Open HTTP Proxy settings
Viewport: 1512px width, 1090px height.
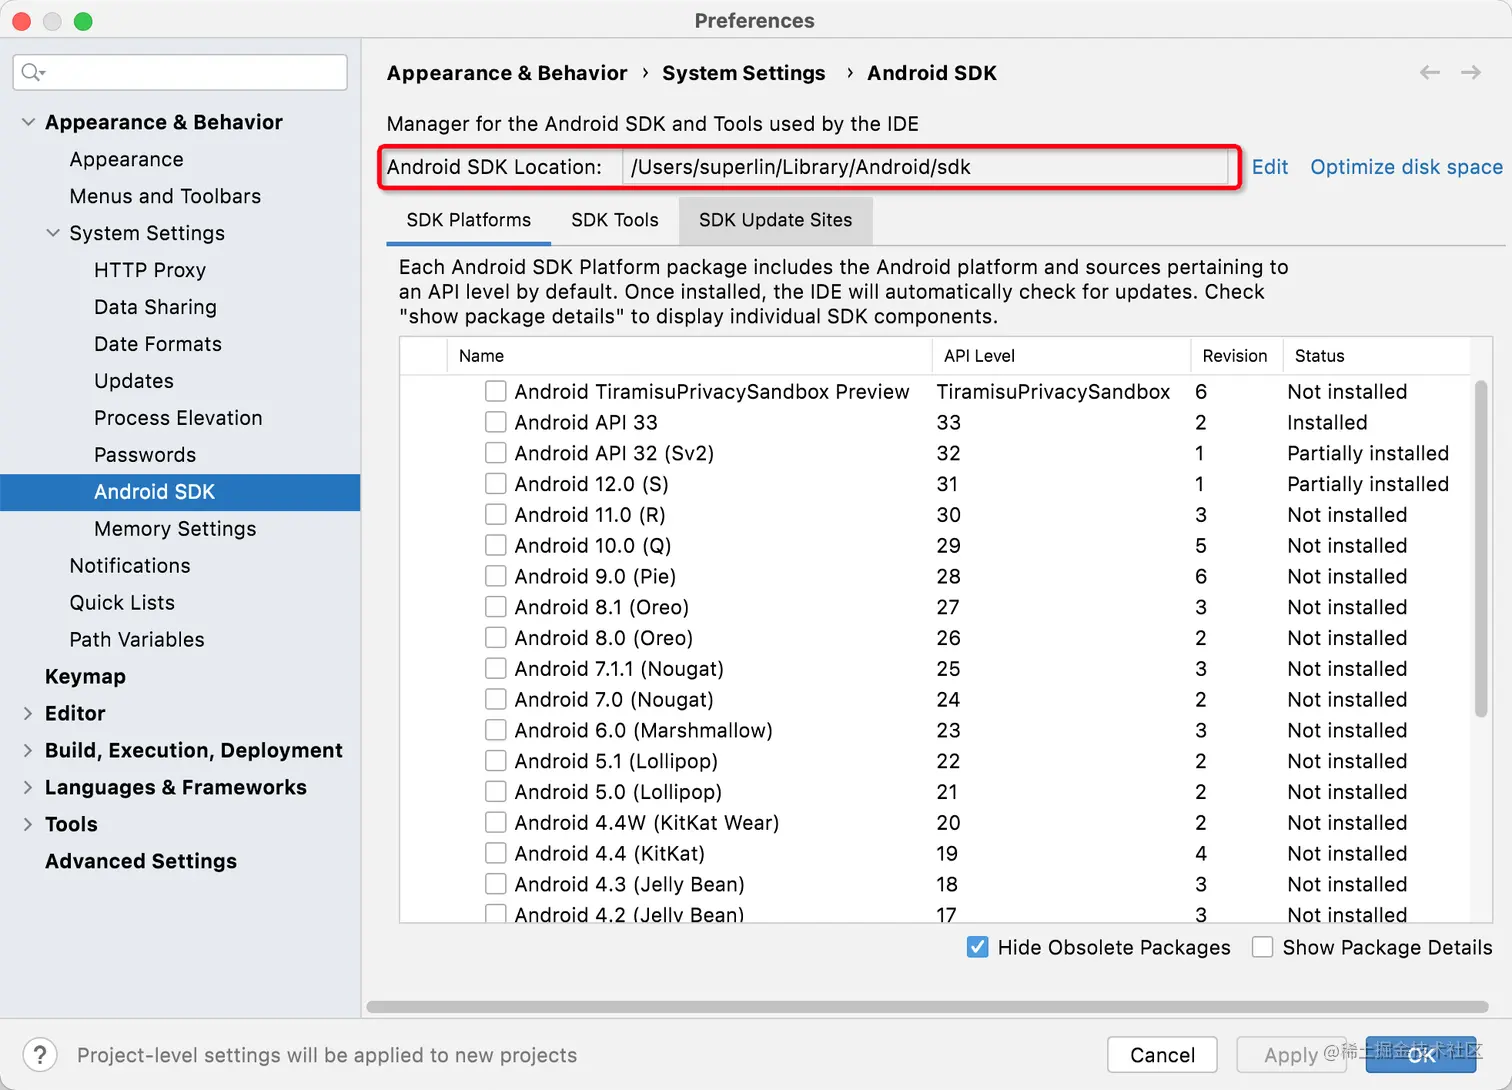[150, 270]
